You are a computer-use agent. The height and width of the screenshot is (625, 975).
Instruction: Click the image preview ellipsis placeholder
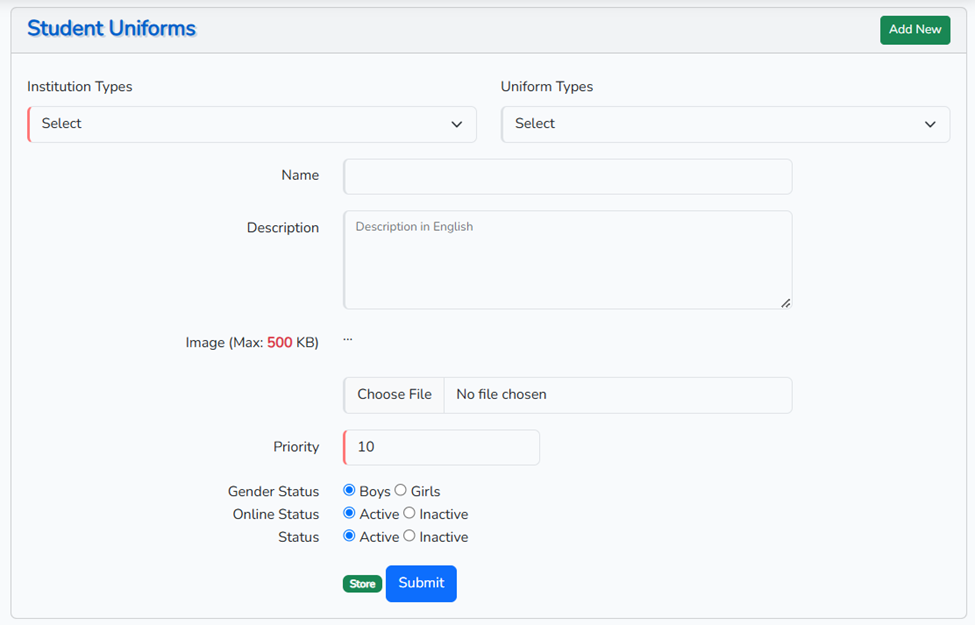point(348,339)
